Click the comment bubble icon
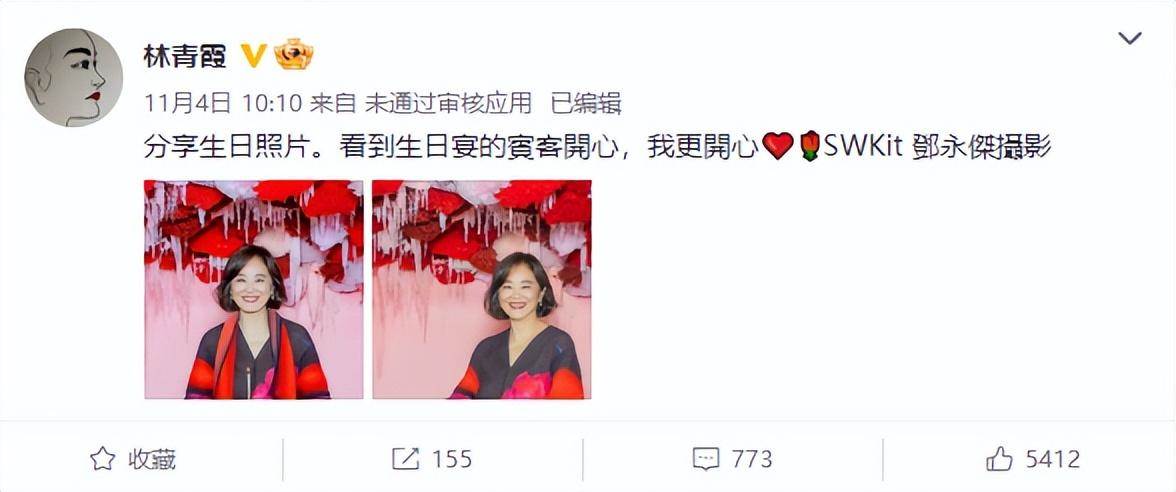This screenshot has width=1176, height=492. tap(706, 459)
